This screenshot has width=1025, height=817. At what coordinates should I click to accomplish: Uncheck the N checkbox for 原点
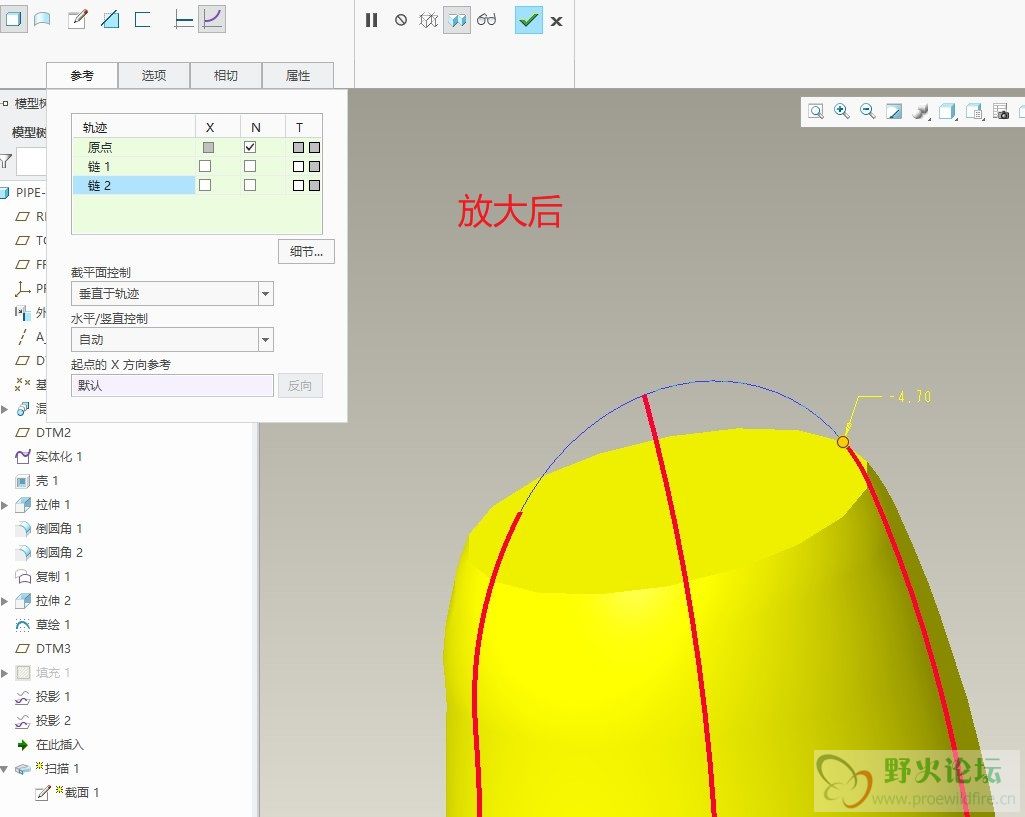click(250, 147)
